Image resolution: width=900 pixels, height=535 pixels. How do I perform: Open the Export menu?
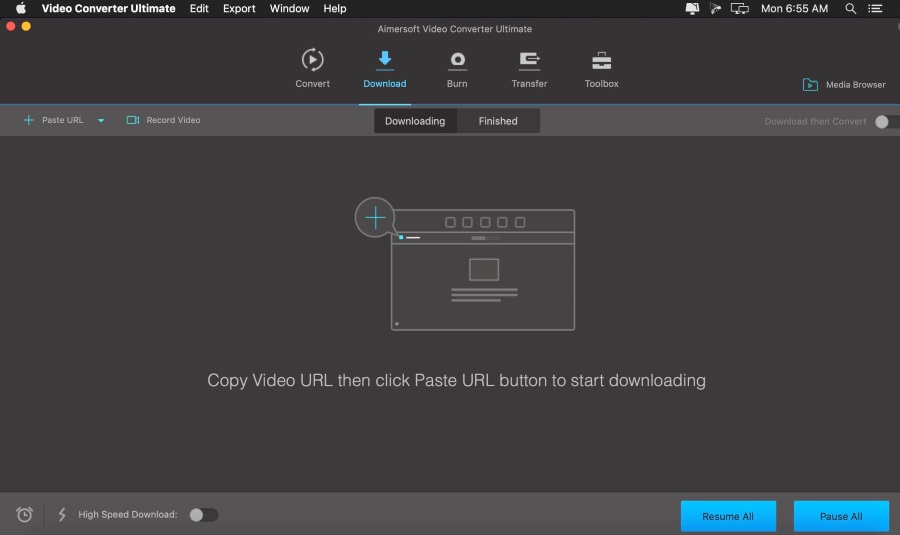[x=239, y=9]
